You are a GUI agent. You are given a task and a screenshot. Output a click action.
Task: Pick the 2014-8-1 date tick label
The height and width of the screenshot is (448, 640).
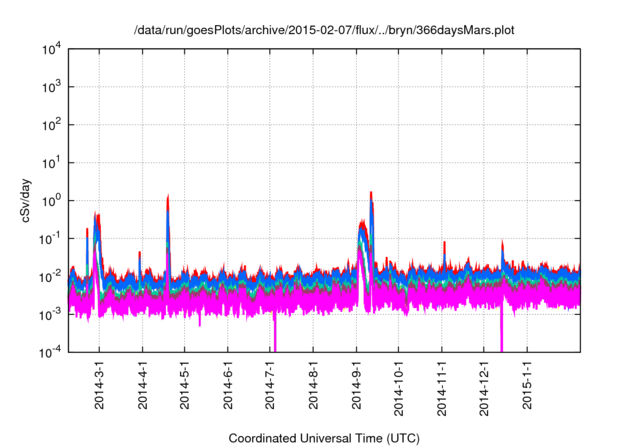tap(314, 385)
